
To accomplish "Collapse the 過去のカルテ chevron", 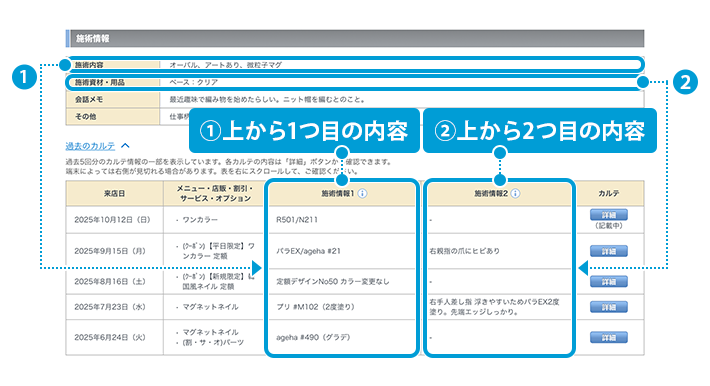I will [x=125, y=145].
